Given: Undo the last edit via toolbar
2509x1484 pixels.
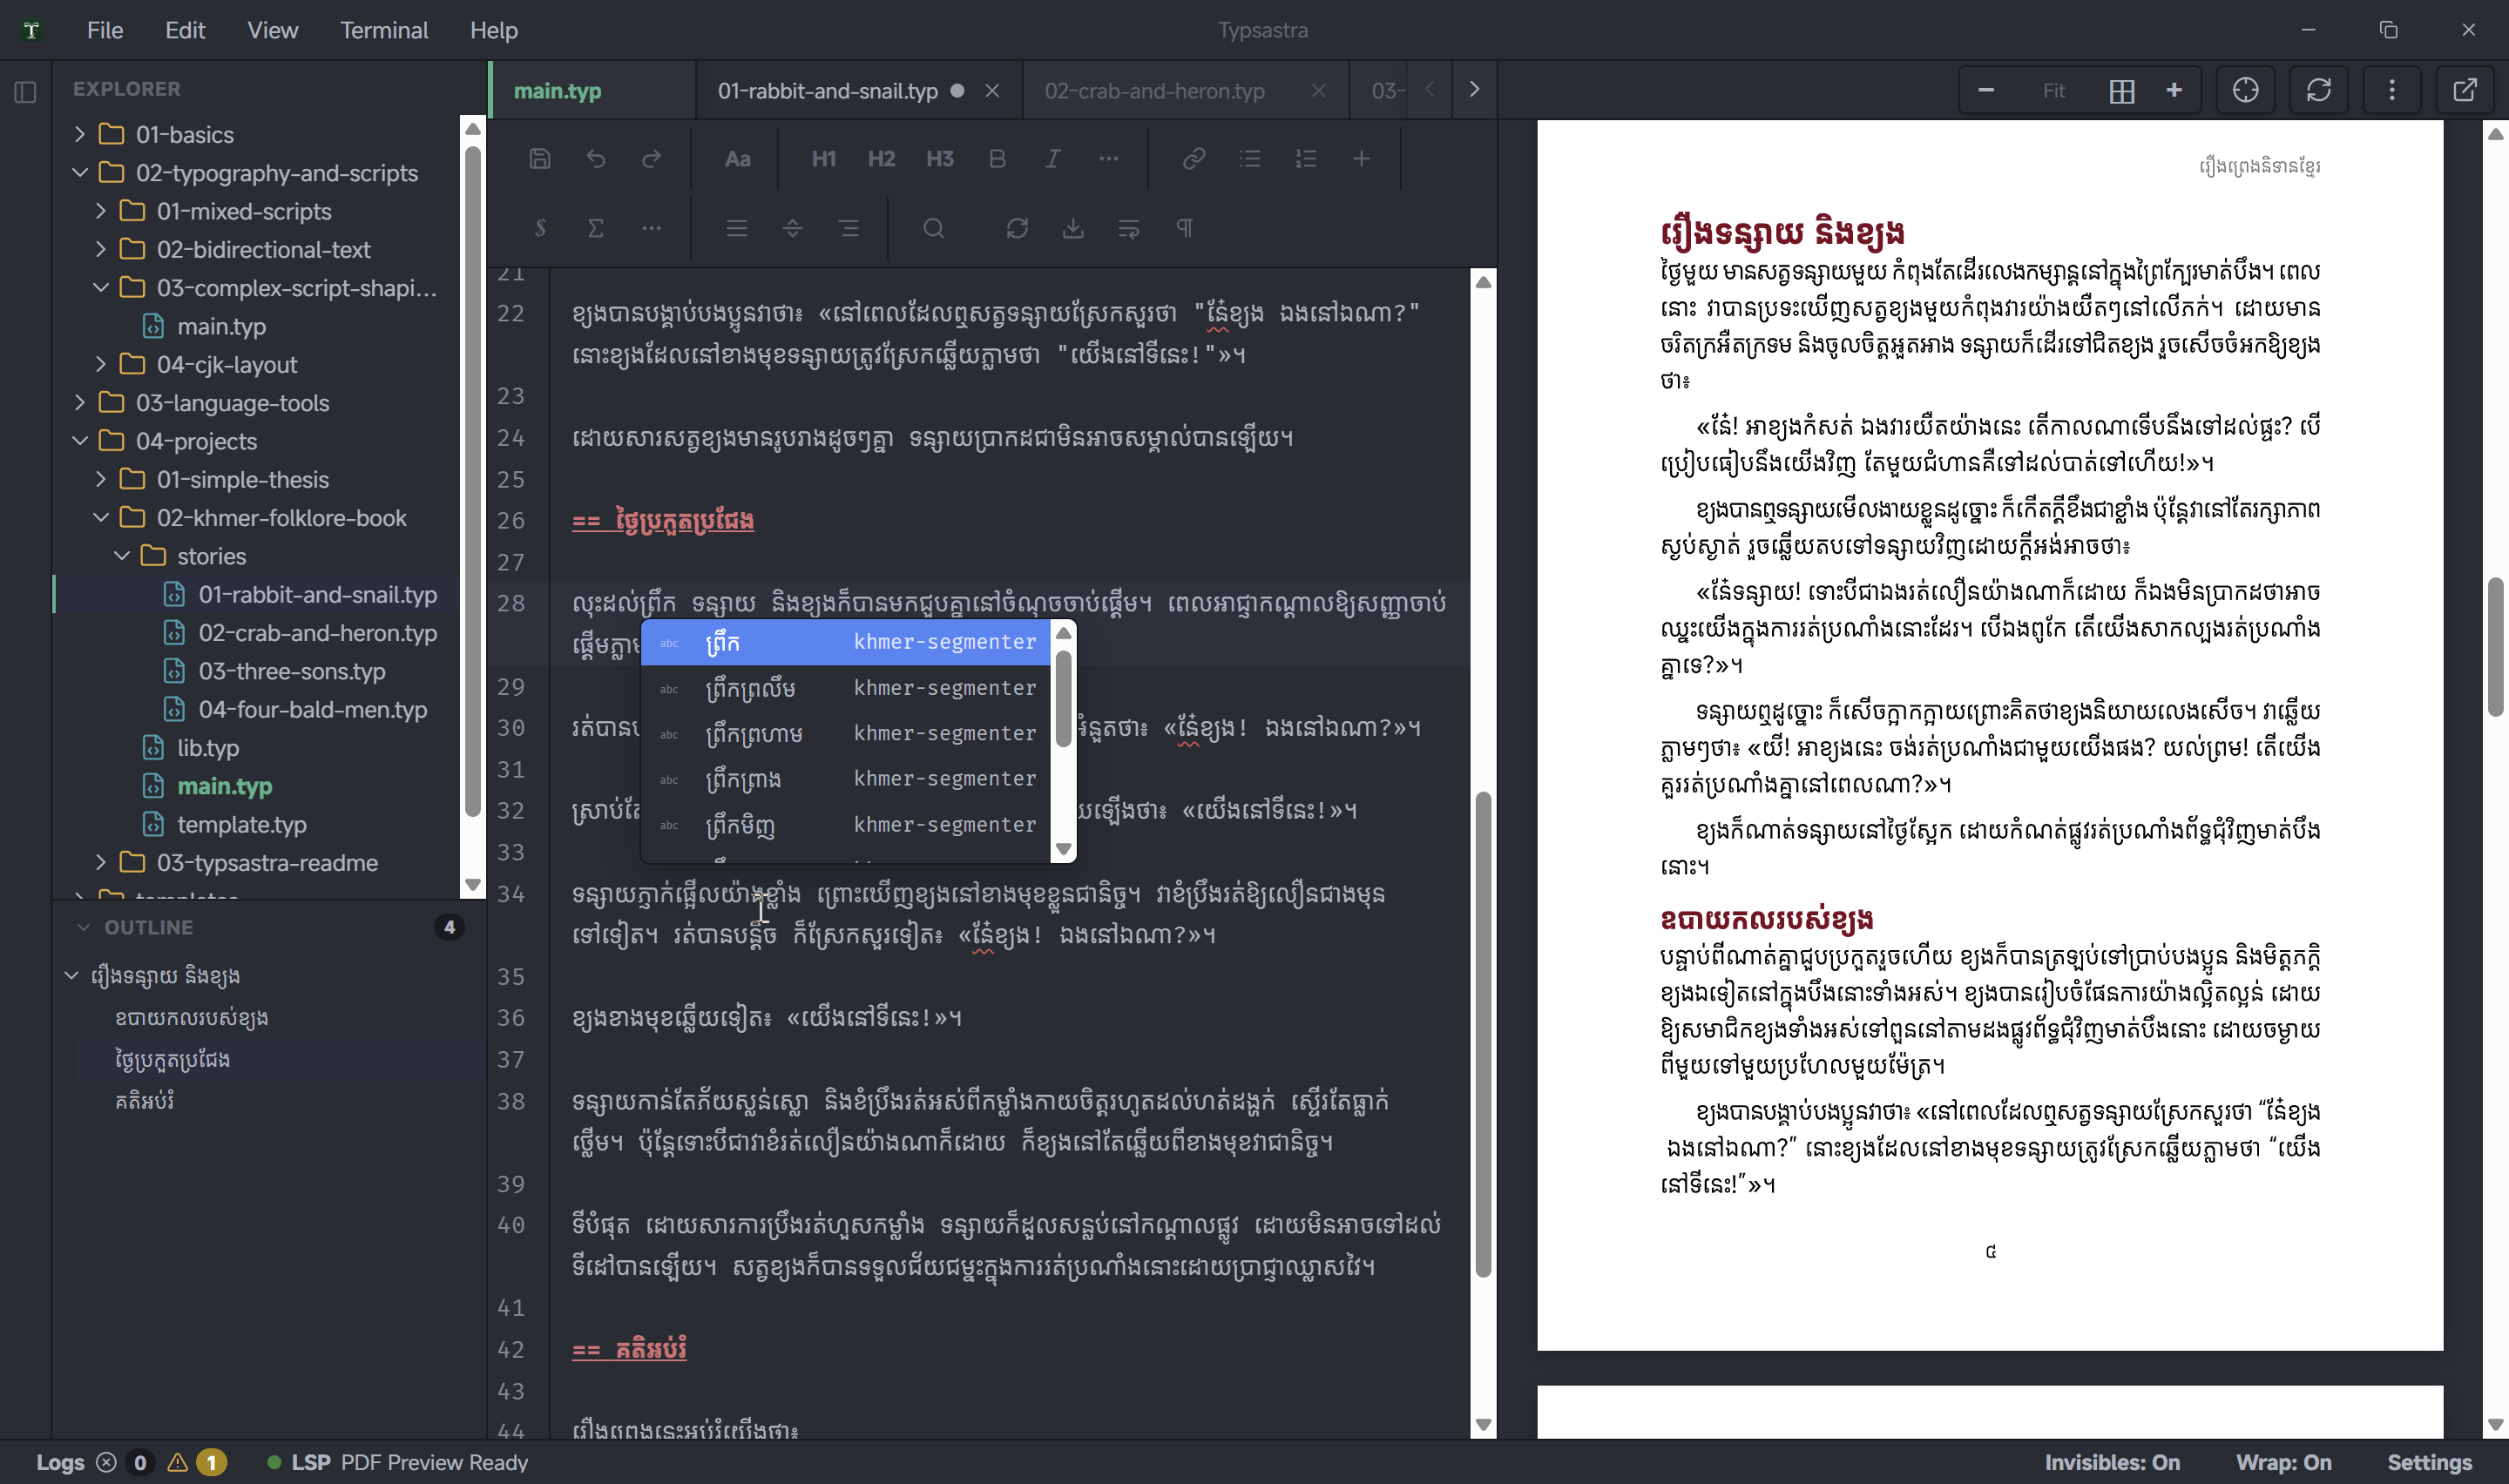Looking at the screenshot, I should pyautogui.click(x=596, y=158).
